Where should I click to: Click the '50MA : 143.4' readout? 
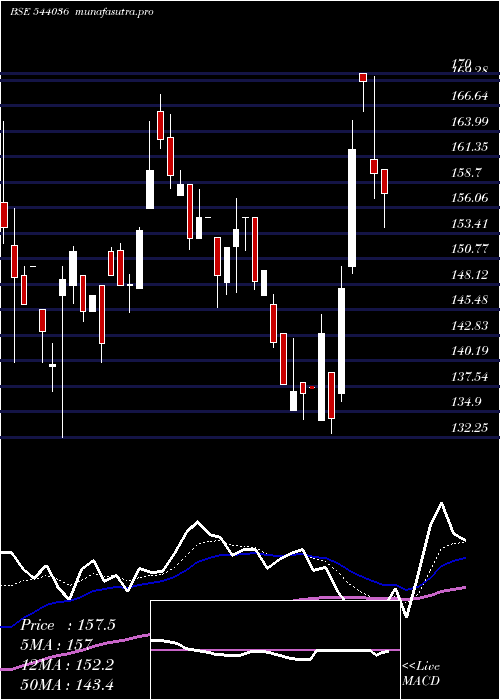pos(67,684)
